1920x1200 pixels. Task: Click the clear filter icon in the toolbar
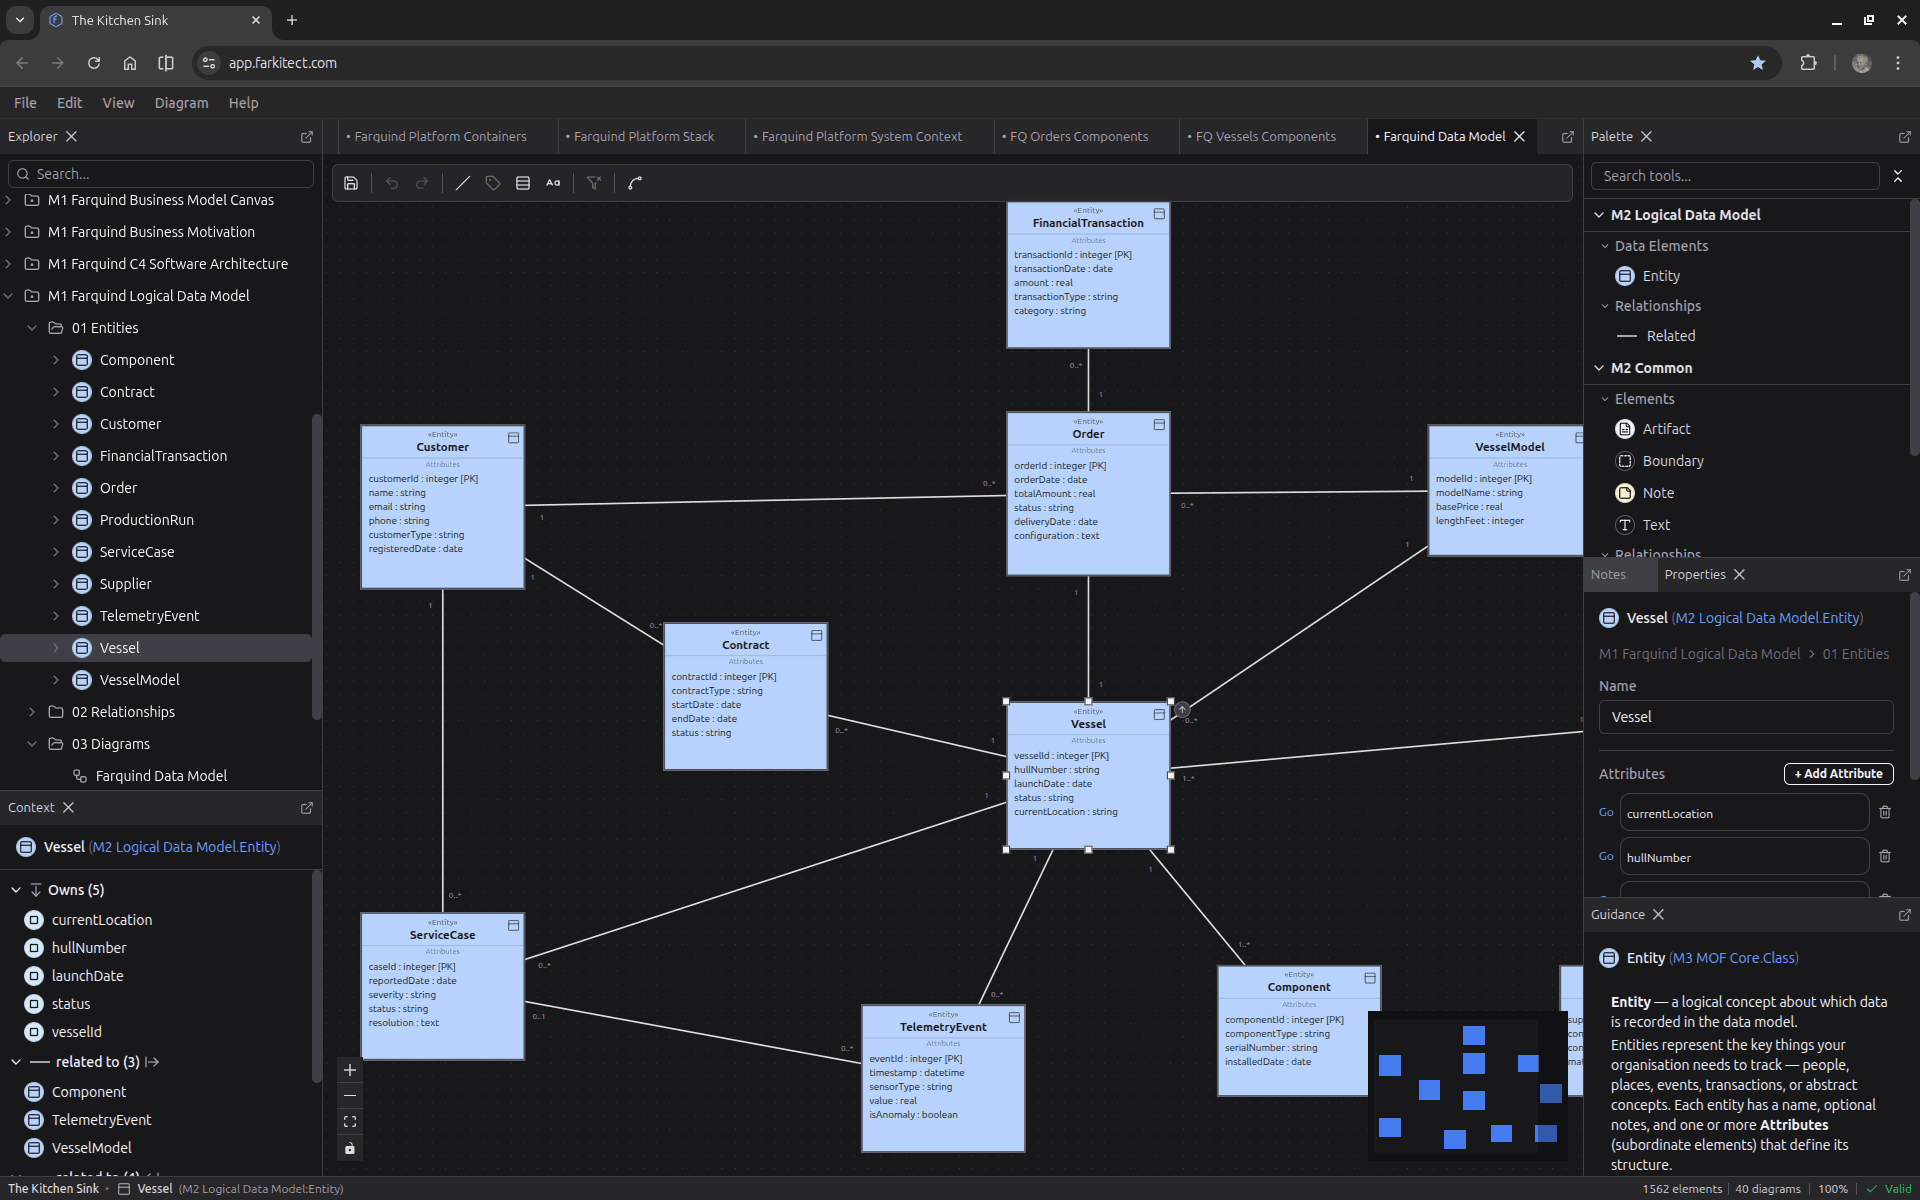[594, 183]
